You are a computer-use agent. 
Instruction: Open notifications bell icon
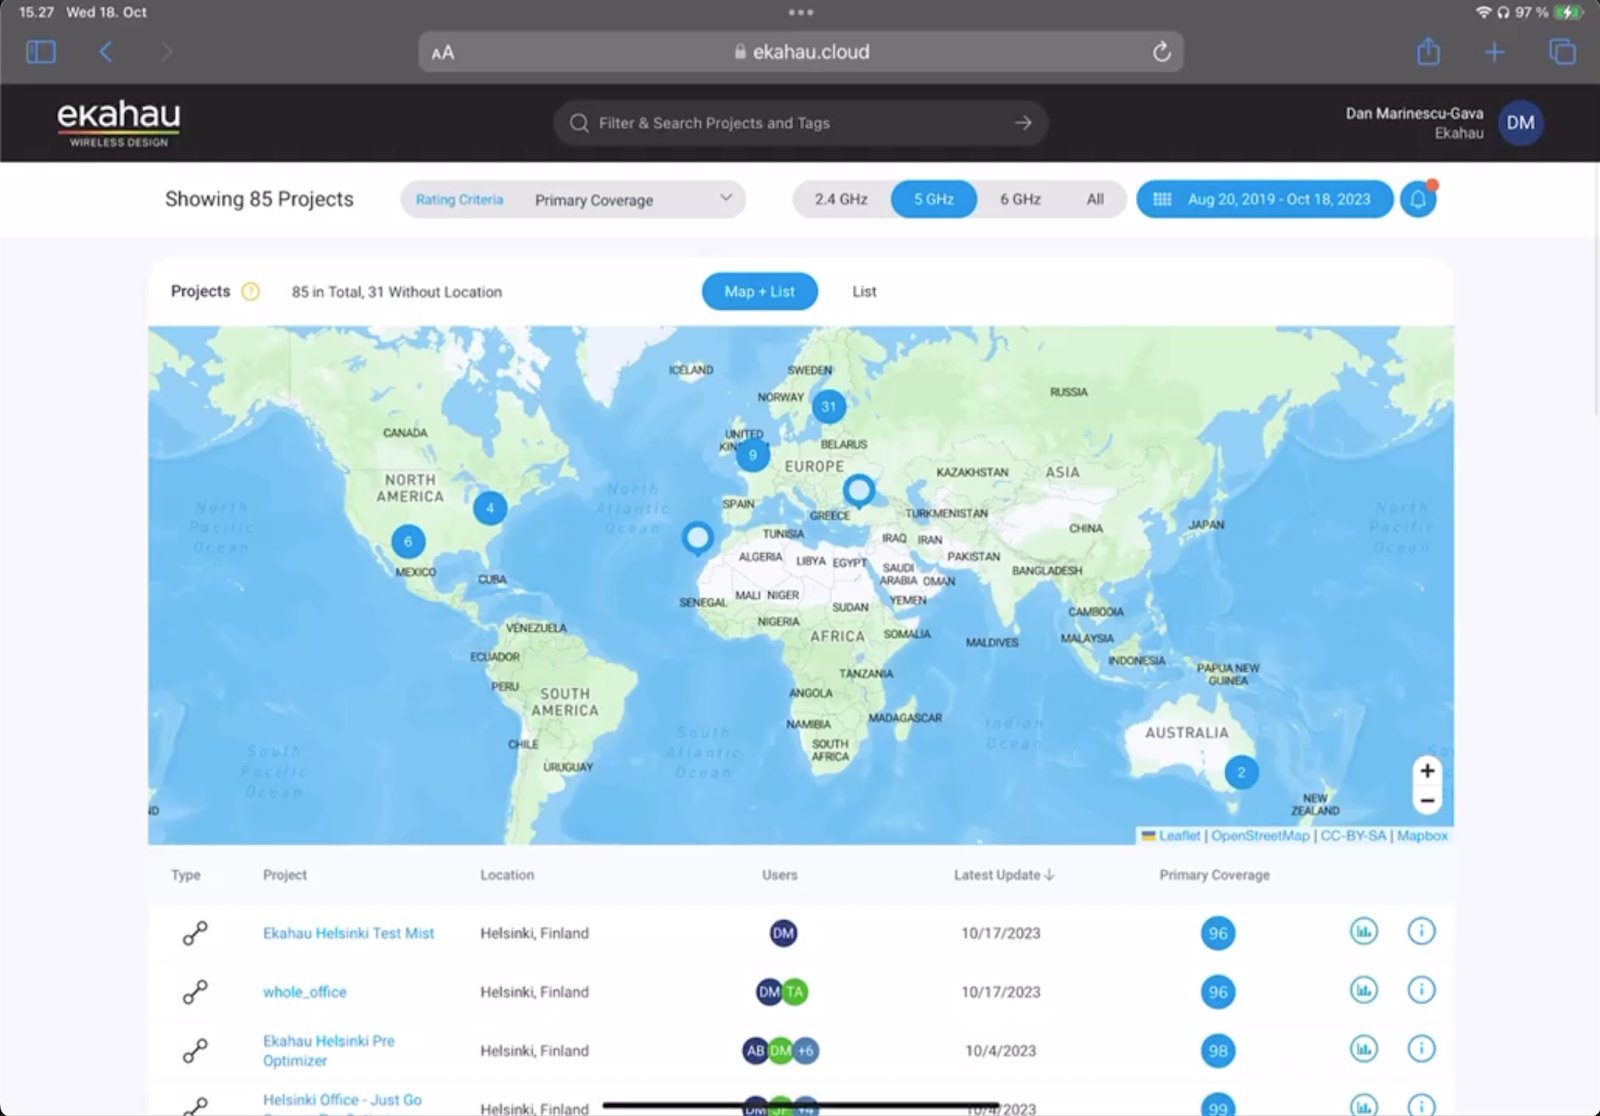(x=1417, y=199)
